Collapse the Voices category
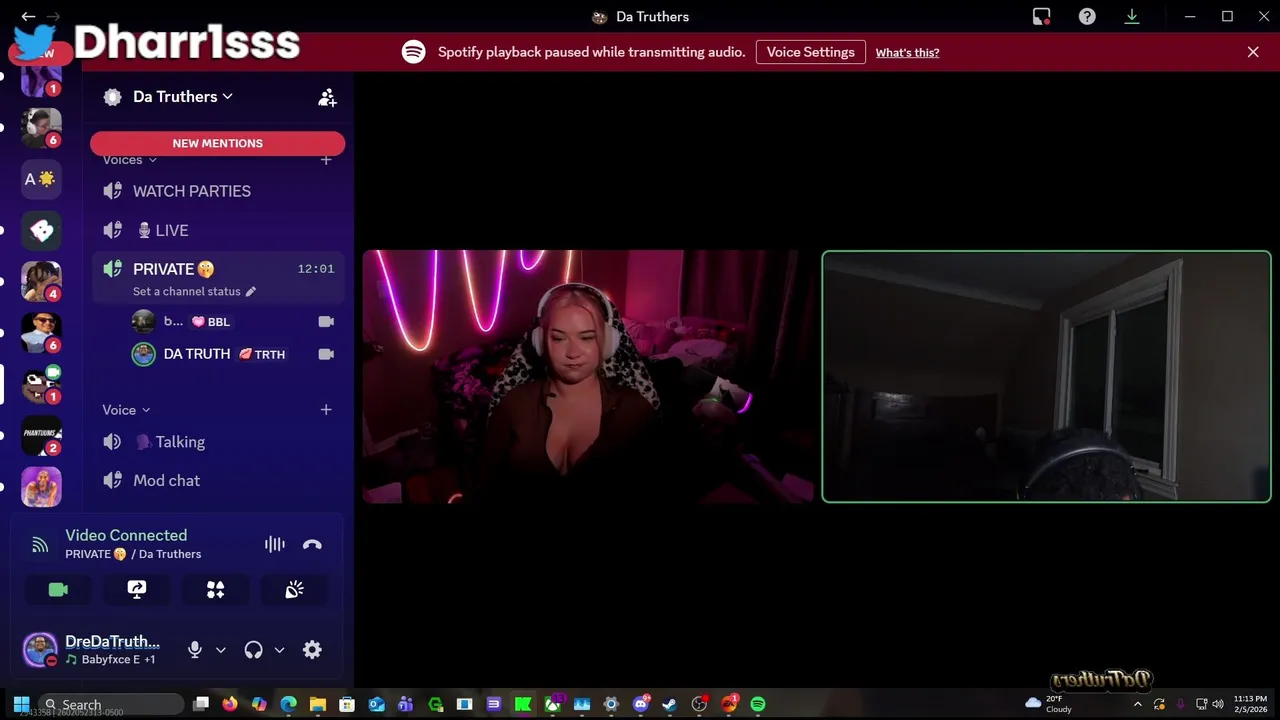The width and height of the screenshot is (1280, 720). (x=130, y=160)
